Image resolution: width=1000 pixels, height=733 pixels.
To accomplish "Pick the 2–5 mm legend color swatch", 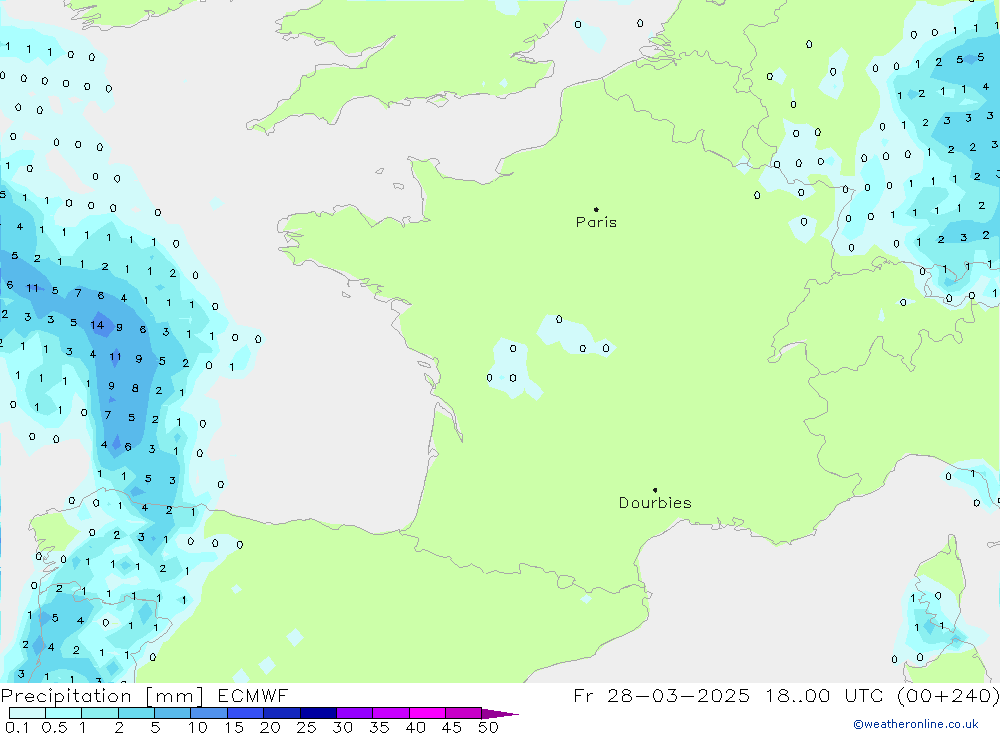I will (136, 713).
